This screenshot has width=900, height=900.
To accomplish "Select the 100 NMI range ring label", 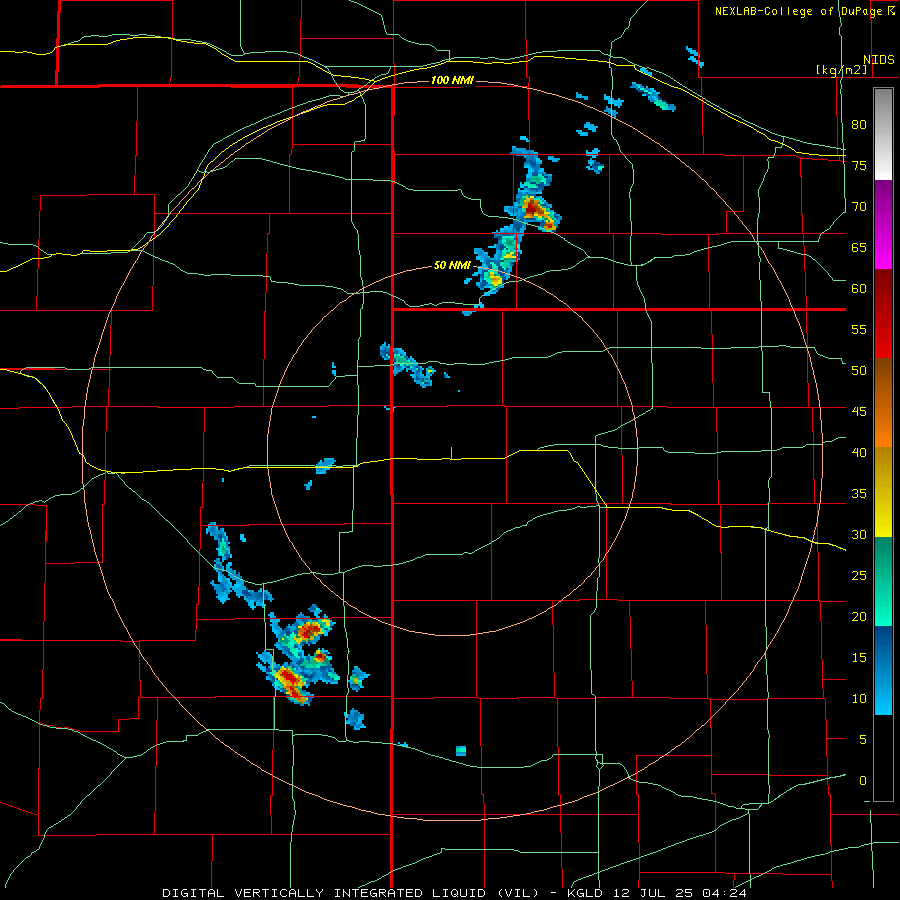I will click(x=452, y=80).
